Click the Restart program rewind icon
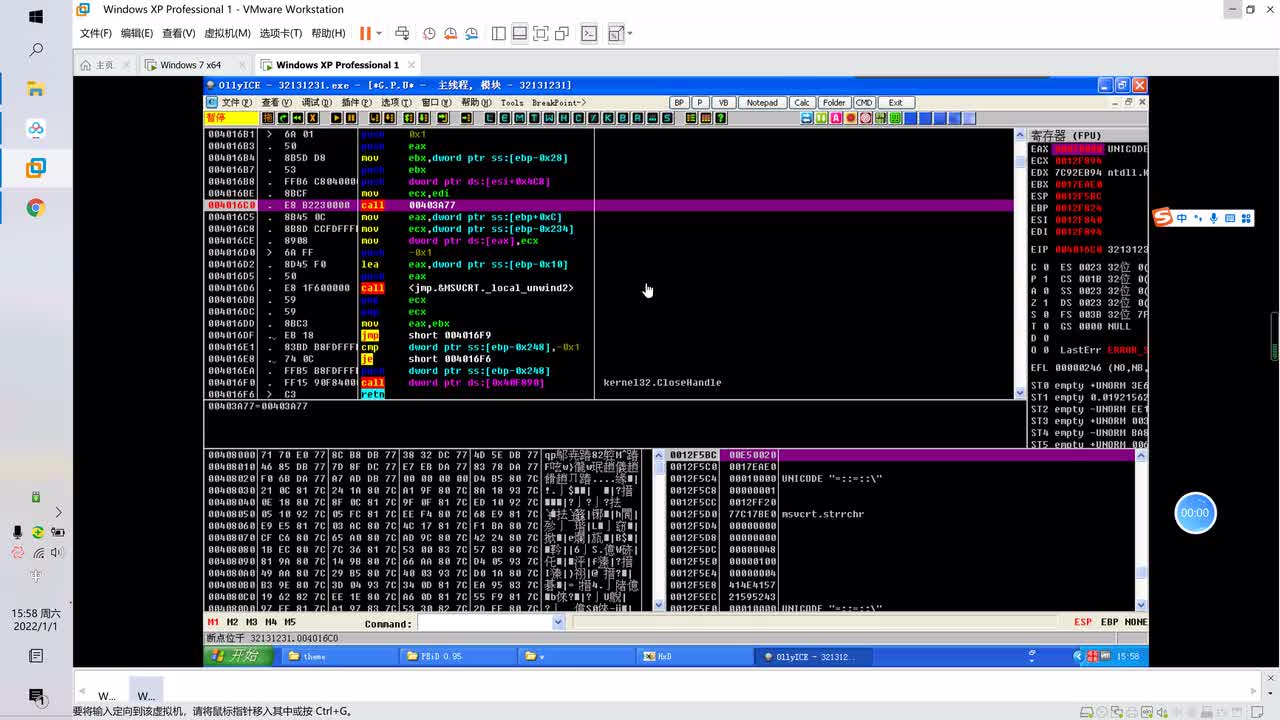The image size is (1280, 720). (x=298, y=118)
